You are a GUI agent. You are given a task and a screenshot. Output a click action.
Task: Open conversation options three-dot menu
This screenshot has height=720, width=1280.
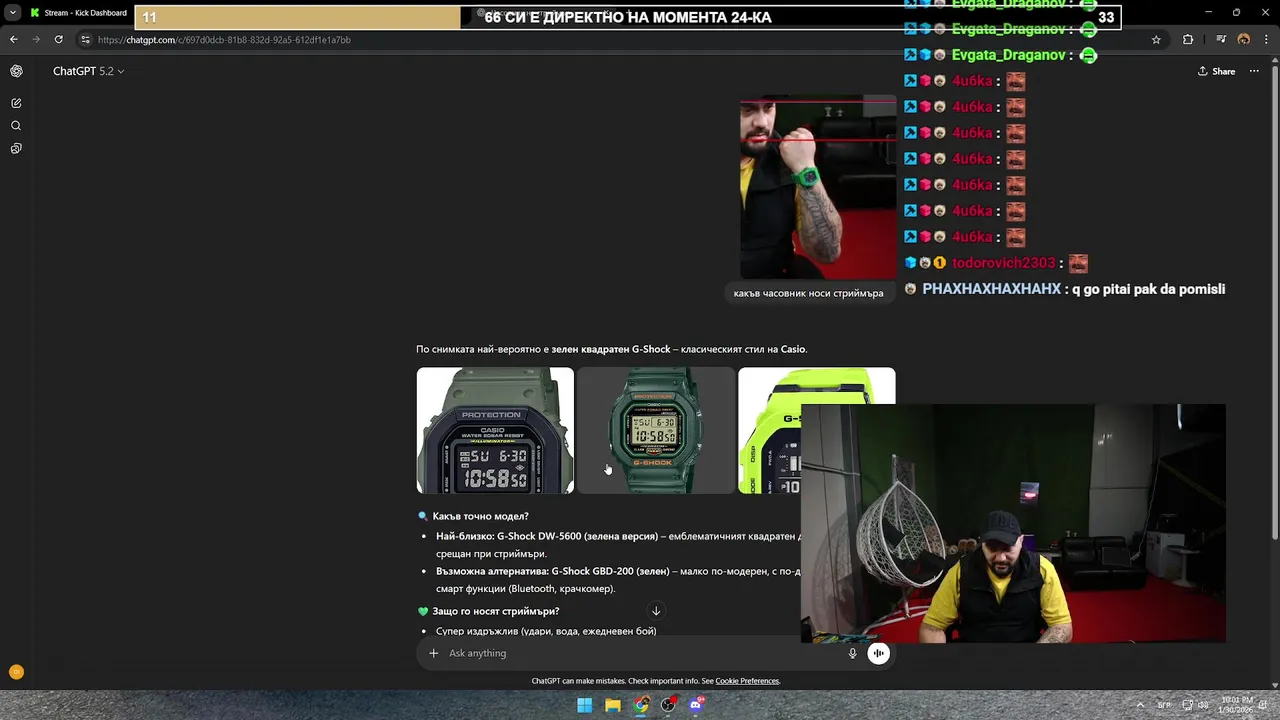[1254, 71]
